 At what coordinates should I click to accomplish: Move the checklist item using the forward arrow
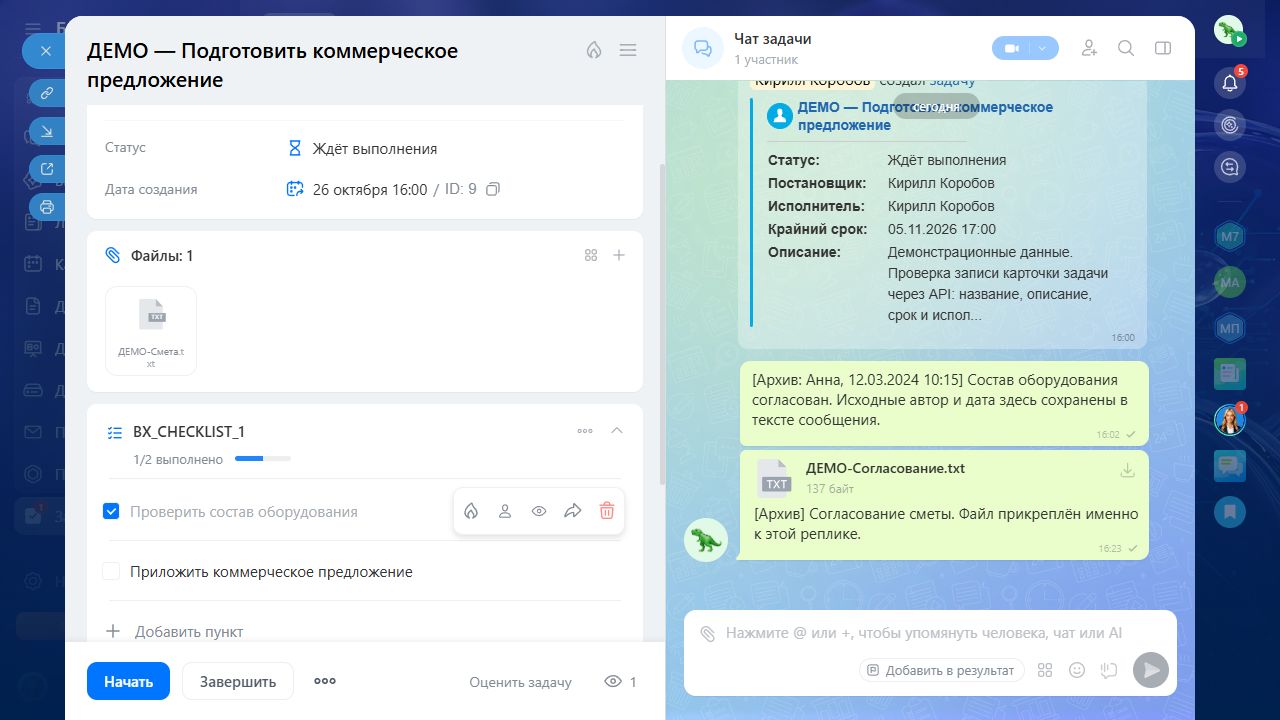573,511
